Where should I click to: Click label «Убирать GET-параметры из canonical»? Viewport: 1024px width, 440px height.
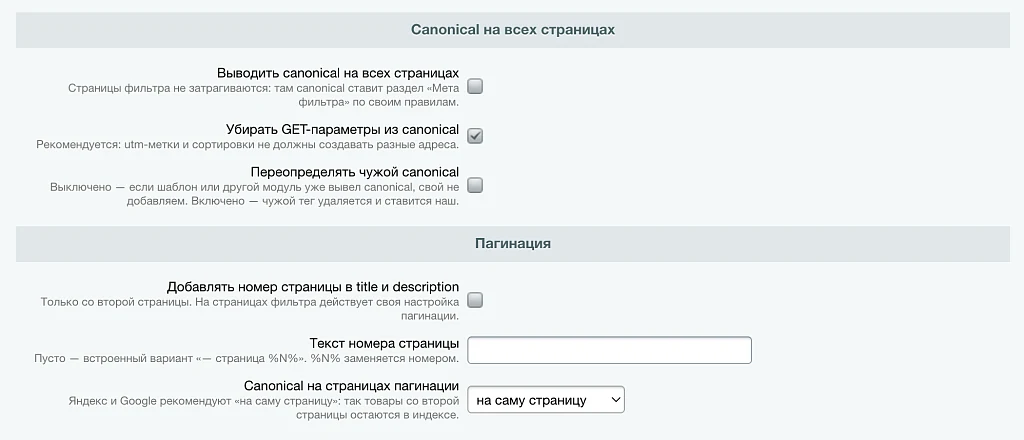click(x=342, y=129)
